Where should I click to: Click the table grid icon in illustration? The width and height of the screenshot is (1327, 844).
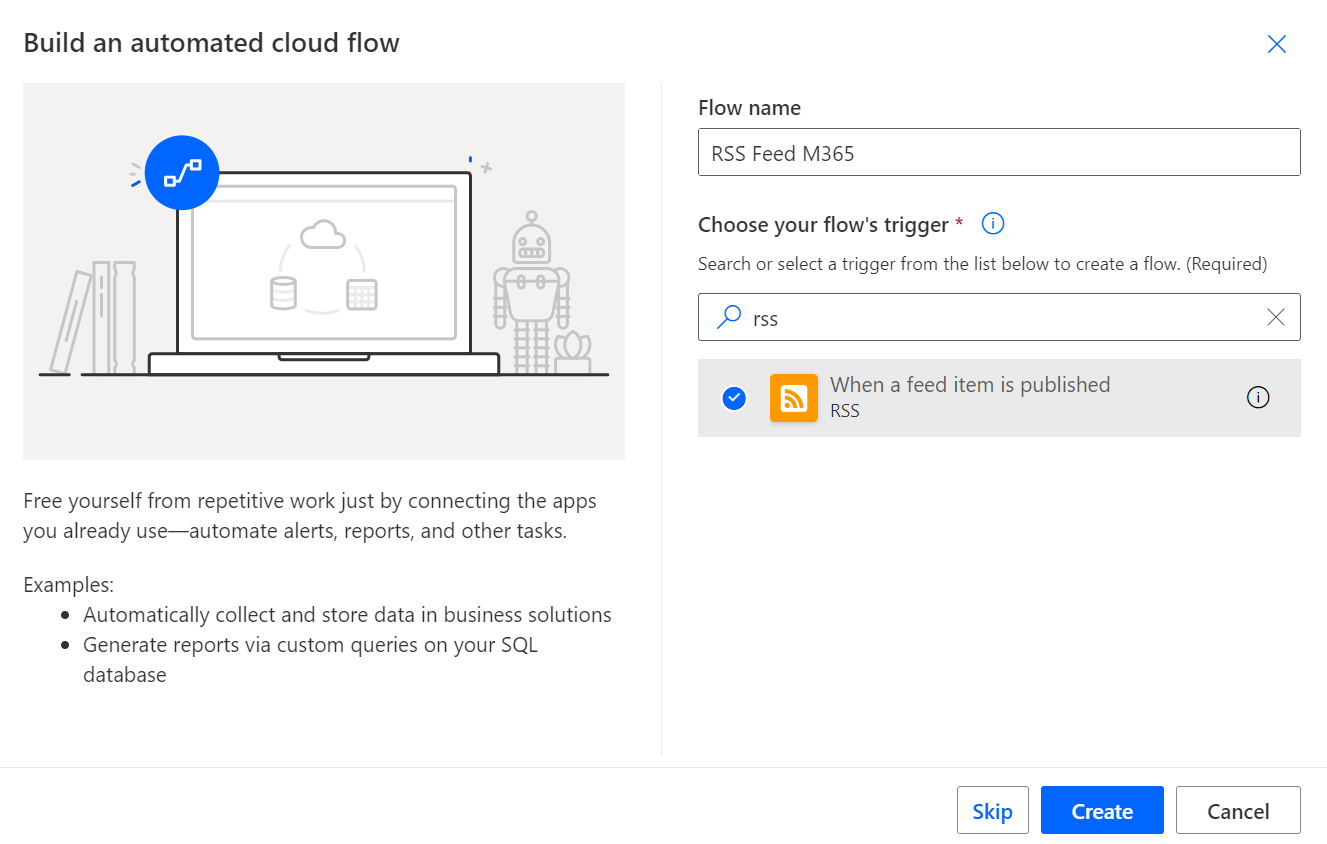tap(361, 294)
